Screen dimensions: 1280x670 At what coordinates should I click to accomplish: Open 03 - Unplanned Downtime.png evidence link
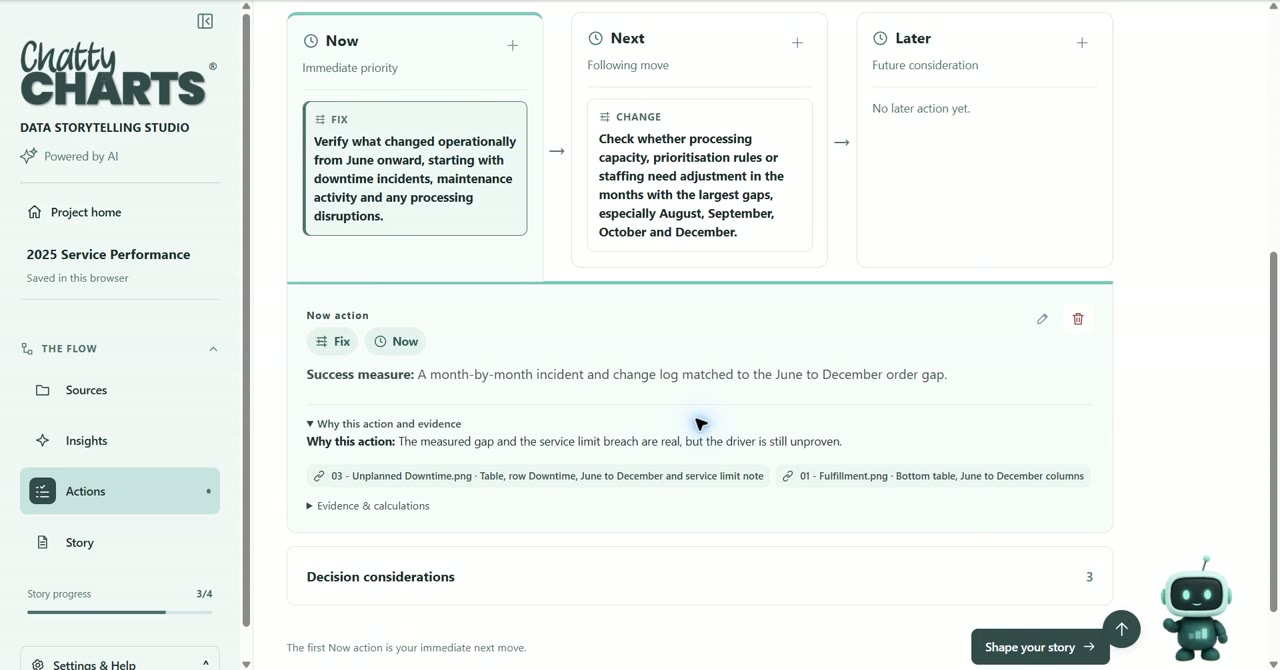(538, 476)
